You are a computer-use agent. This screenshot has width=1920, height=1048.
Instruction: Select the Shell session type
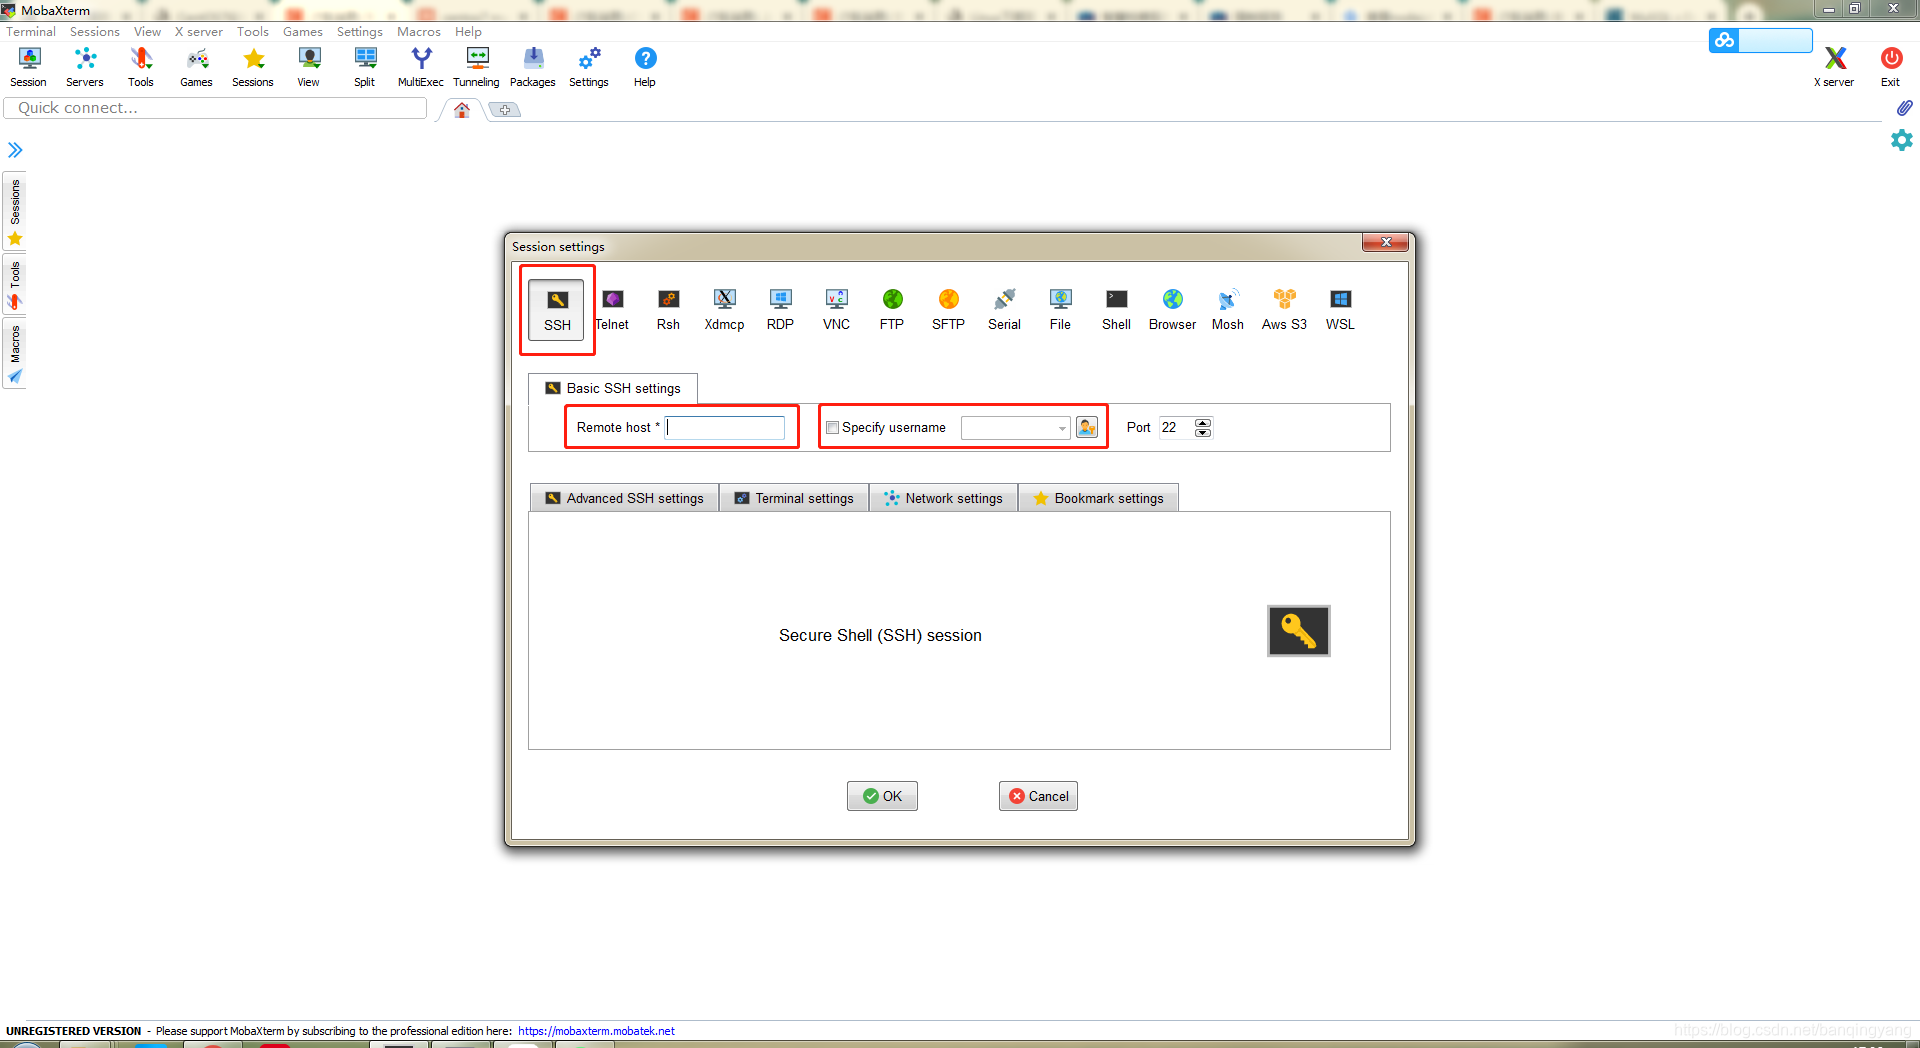coord(1116,310)
